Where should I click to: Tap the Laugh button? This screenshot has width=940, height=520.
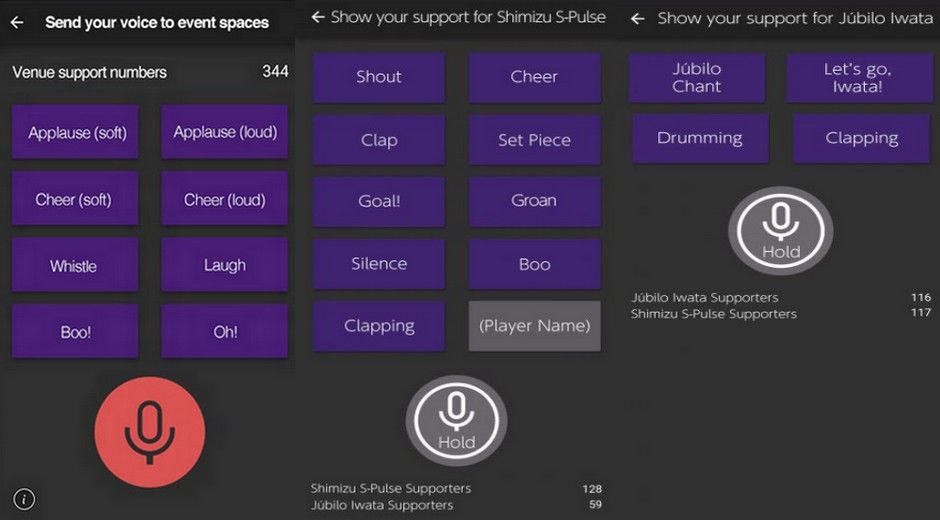224,265
